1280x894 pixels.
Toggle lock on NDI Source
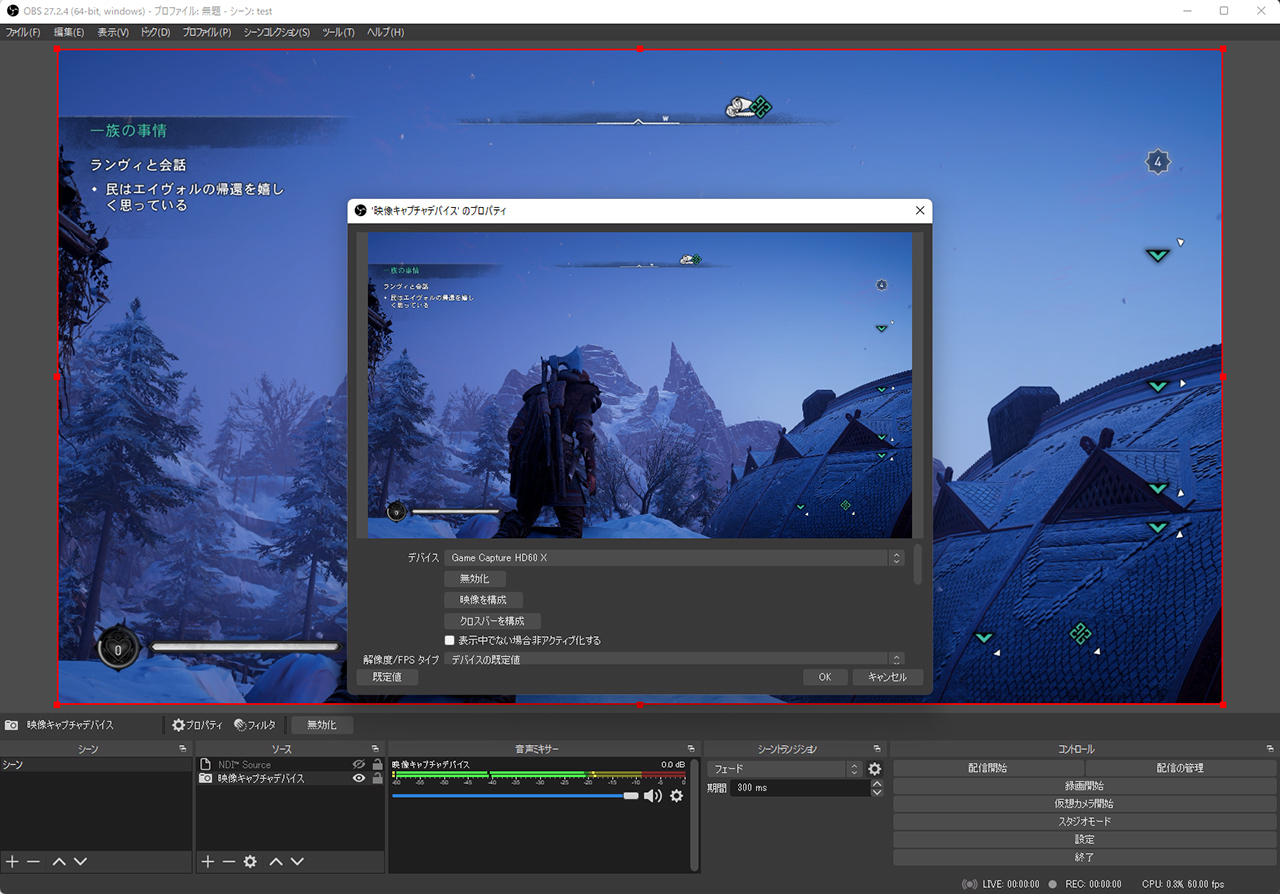point(377,764)
